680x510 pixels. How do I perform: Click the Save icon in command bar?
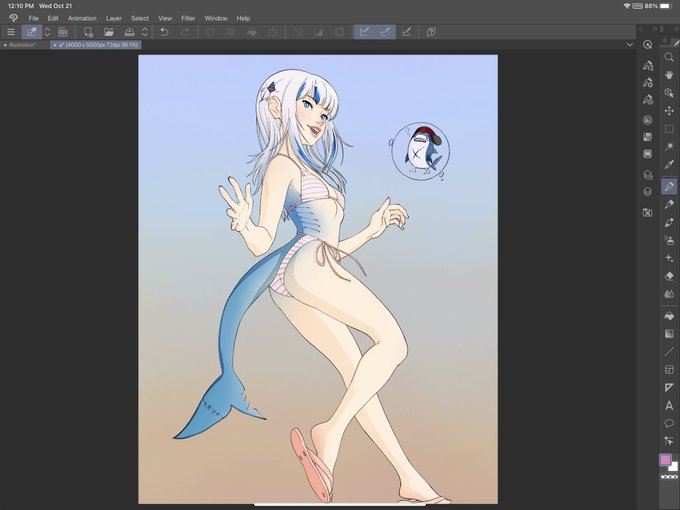[129, 32]
